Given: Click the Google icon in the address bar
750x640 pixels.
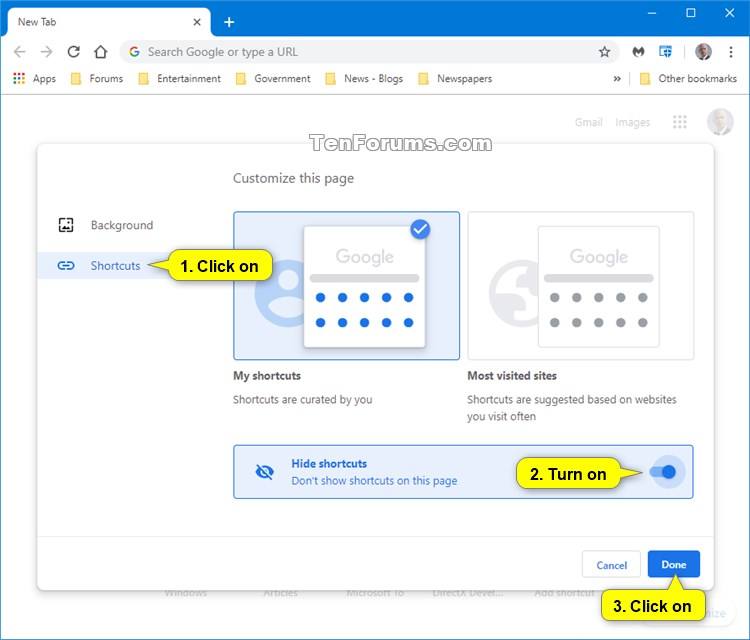Looking at the screenshot, I should [x=134, y=52].
